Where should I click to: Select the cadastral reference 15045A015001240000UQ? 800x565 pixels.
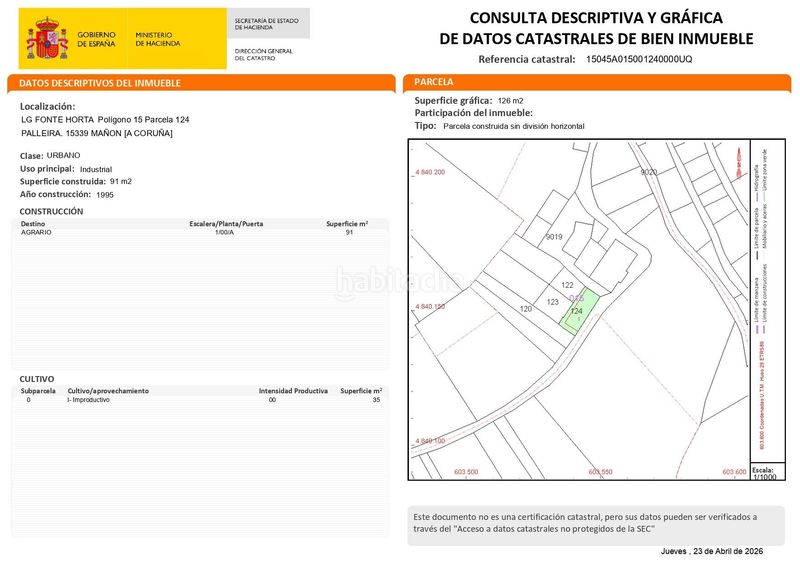pyautogui.click(x=639, y=59)
